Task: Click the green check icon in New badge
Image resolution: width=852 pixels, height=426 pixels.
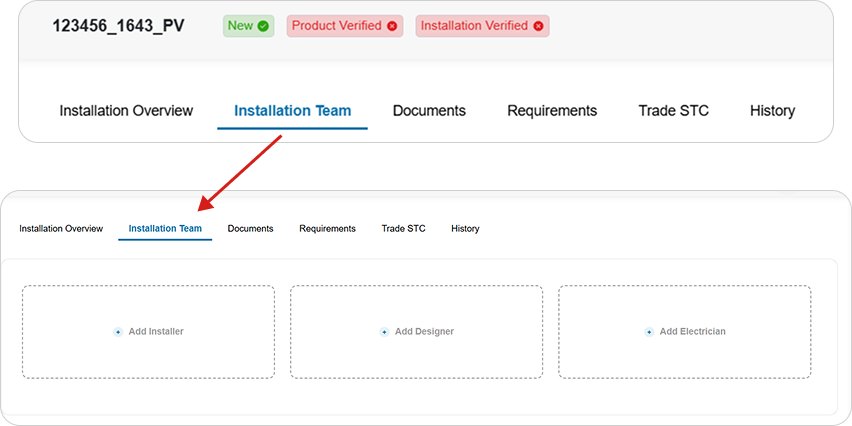Action: (x=263, y=26)
